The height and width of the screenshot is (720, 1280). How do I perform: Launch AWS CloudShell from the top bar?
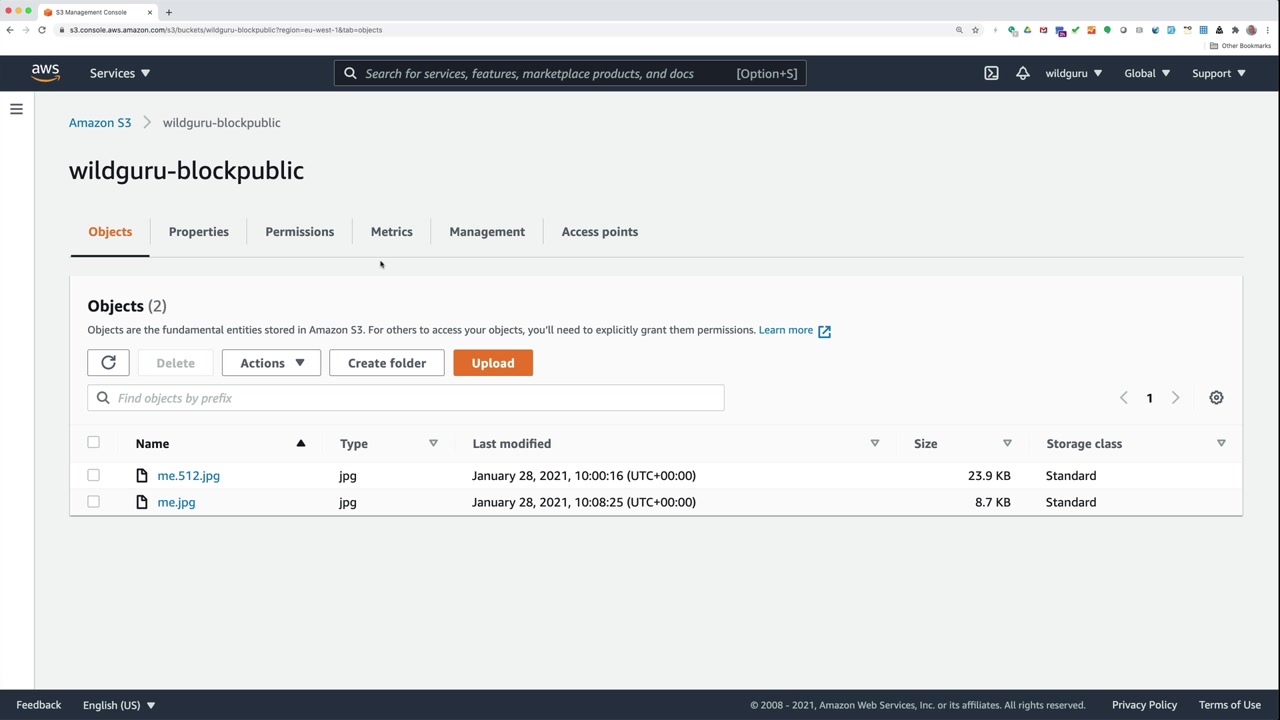pyautogui.click(x=991, y=73)
